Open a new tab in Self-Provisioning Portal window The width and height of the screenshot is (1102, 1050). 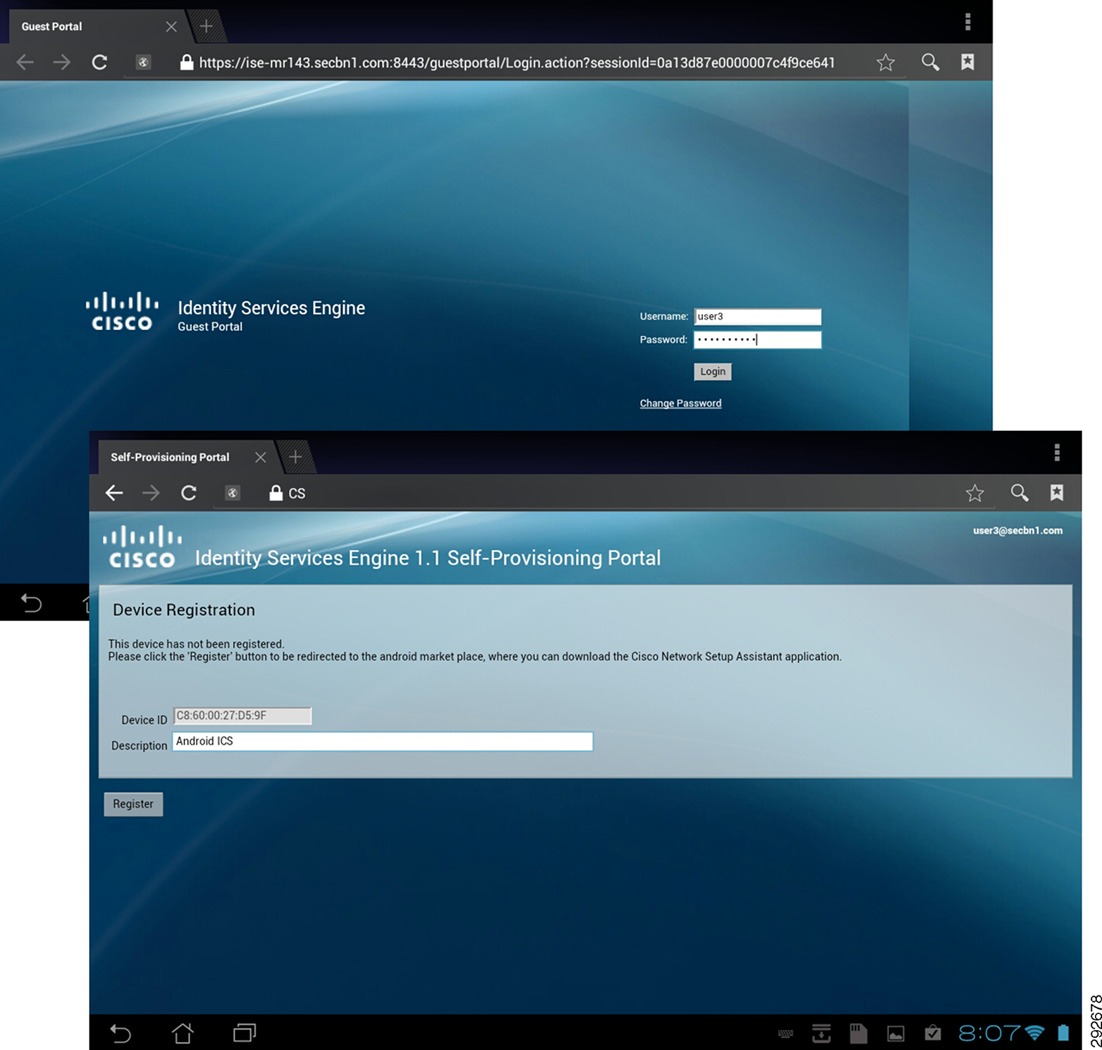pyautogui.click(x=295, y=458)
